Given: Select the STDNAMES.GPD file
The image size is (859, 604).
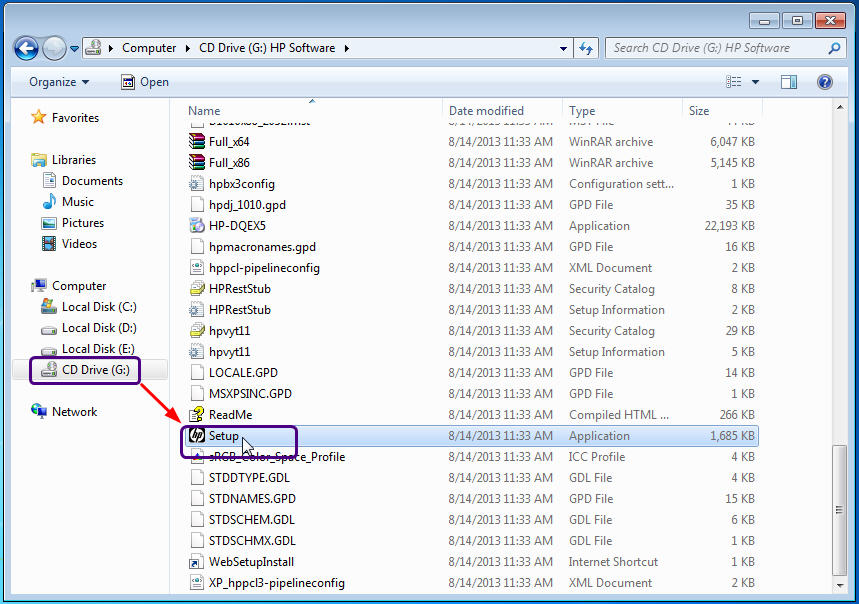Looking at the screenshot, I should (x=252, y=499).
